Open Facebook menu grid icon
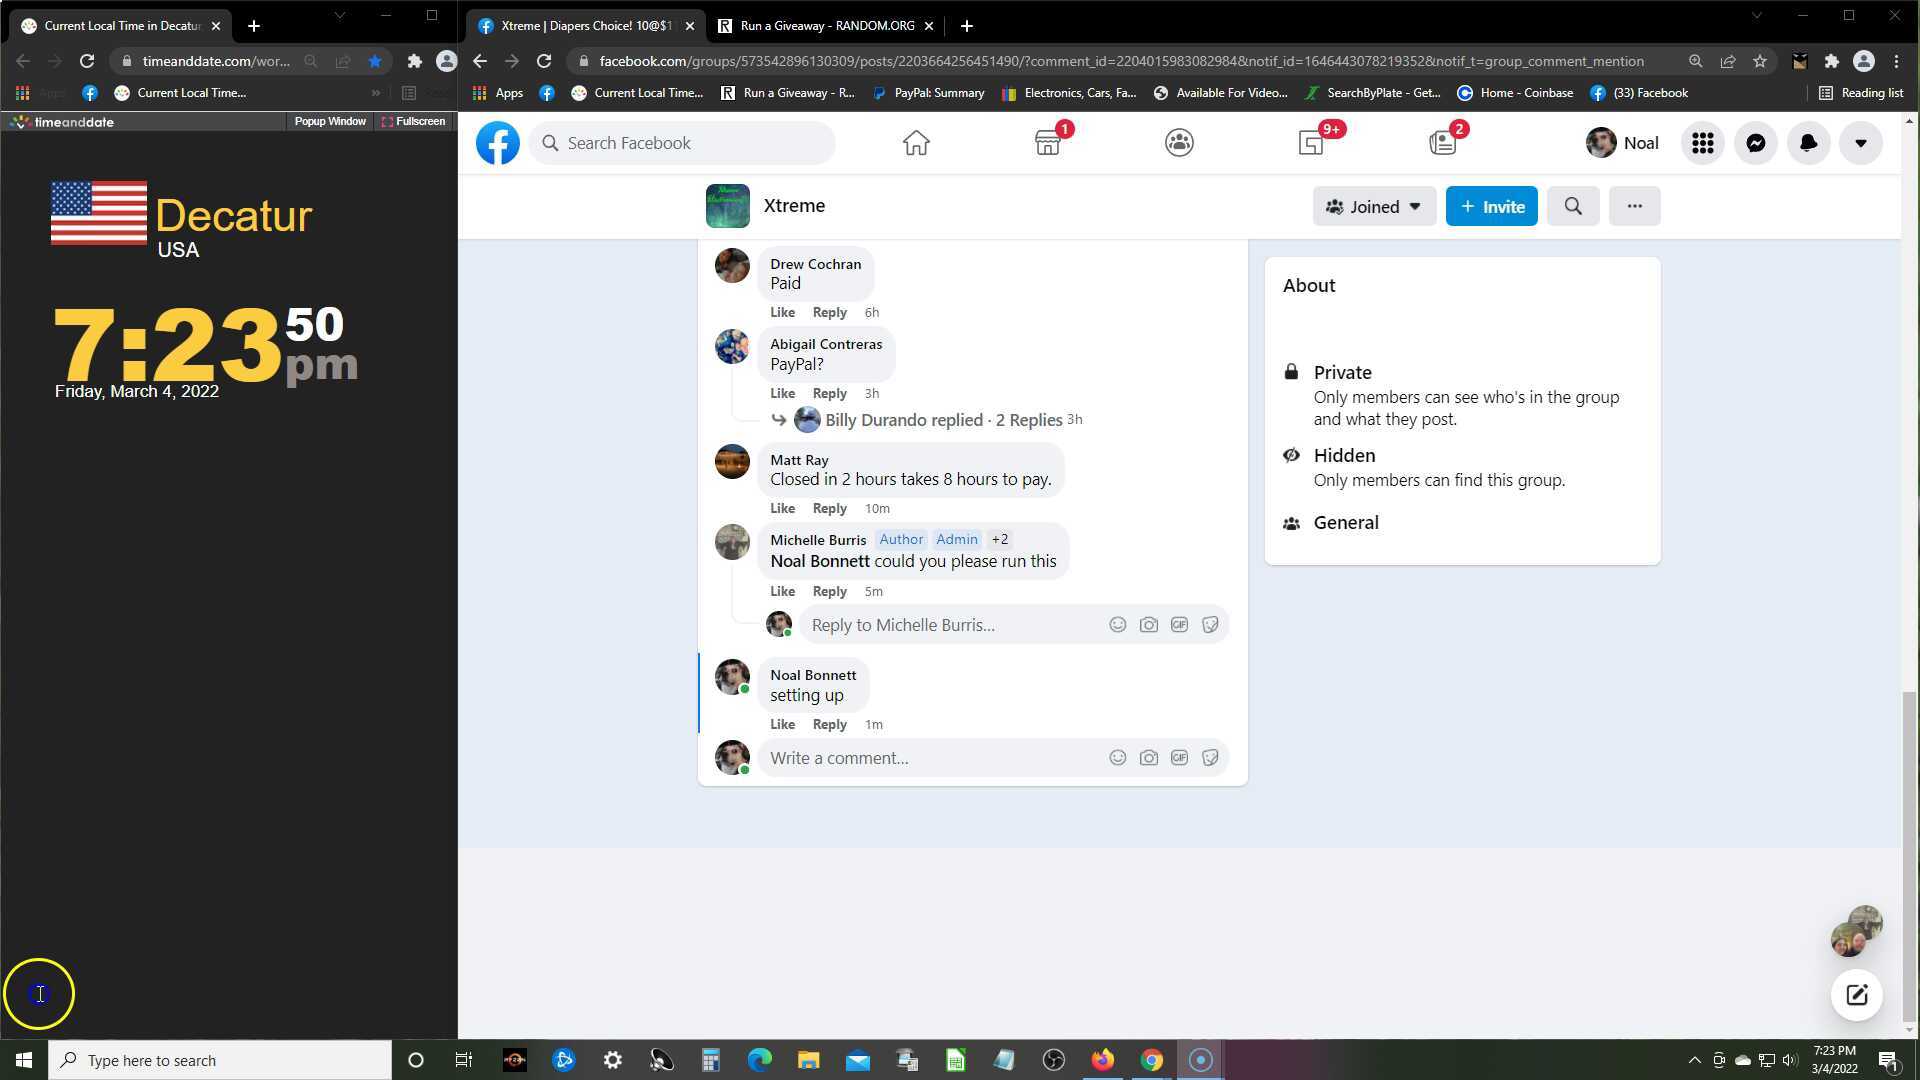This screenshot has width=1920, height=1080. (1702, 143)
